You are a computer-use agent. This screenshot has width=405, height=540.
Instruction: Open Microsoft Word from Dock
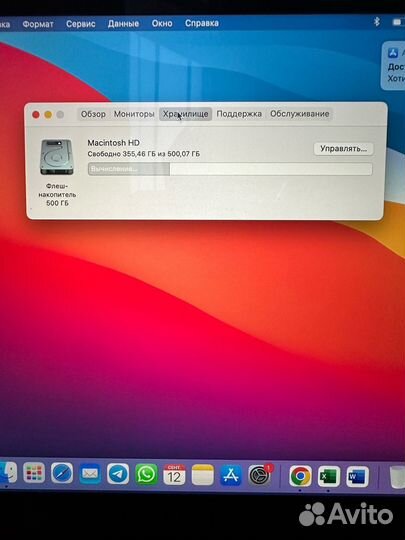point(357,477)
